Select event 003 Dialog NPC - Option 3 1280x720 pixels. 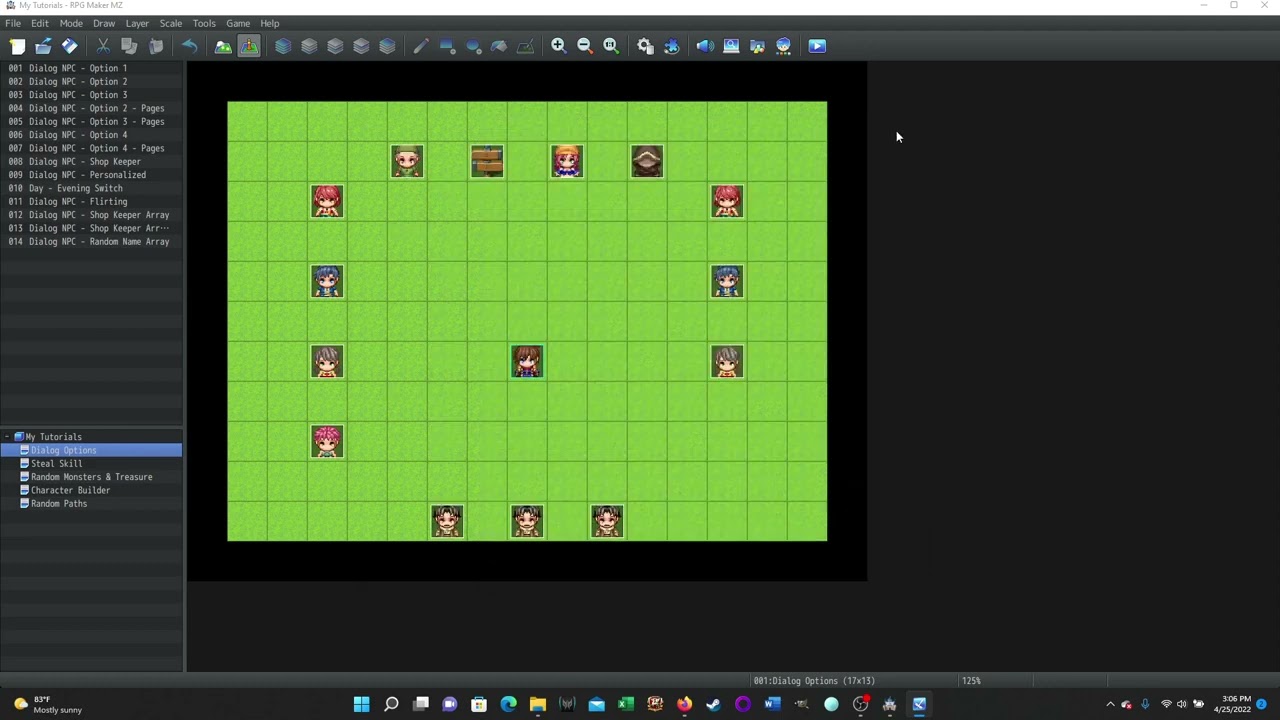[x=91, y=95]
